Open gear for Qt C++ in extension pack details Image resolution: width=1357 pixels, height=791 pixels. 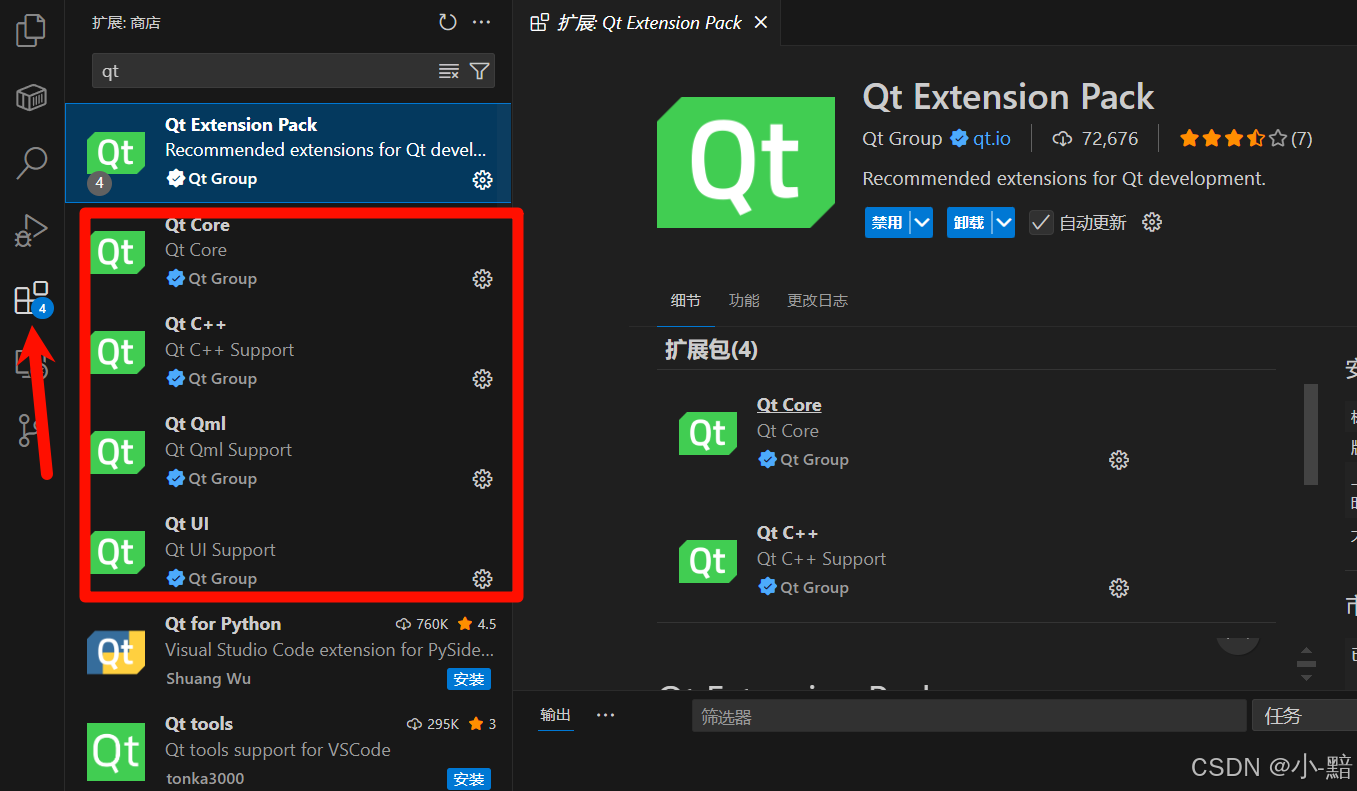[1119, 588]
